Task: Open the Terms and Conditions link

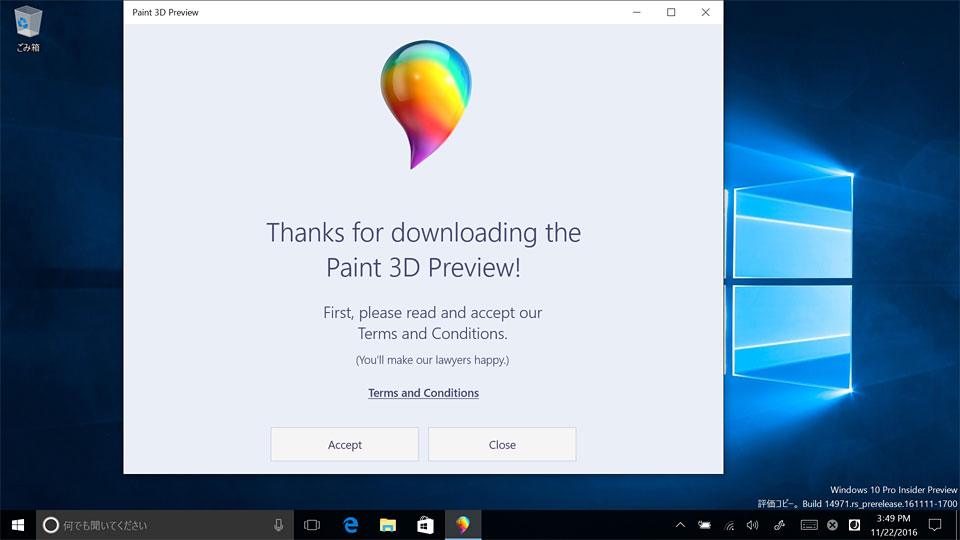Action: [x=423, y=393]
